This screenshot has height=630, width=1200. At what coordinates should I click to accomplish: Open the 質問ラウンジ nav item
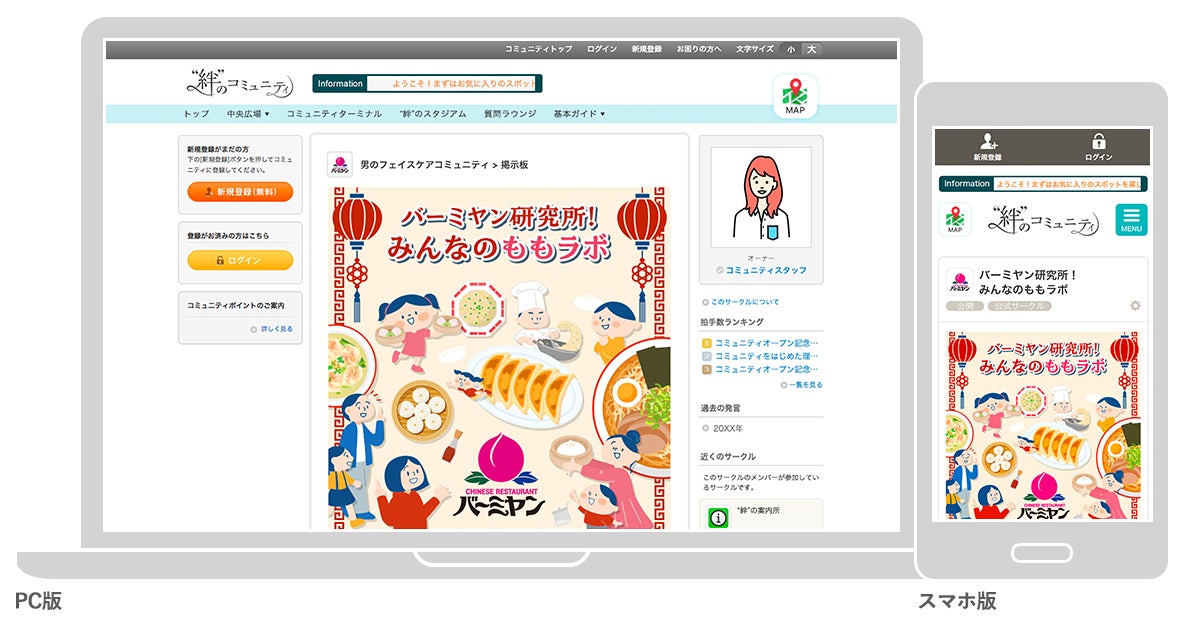(x=510, y=114)
